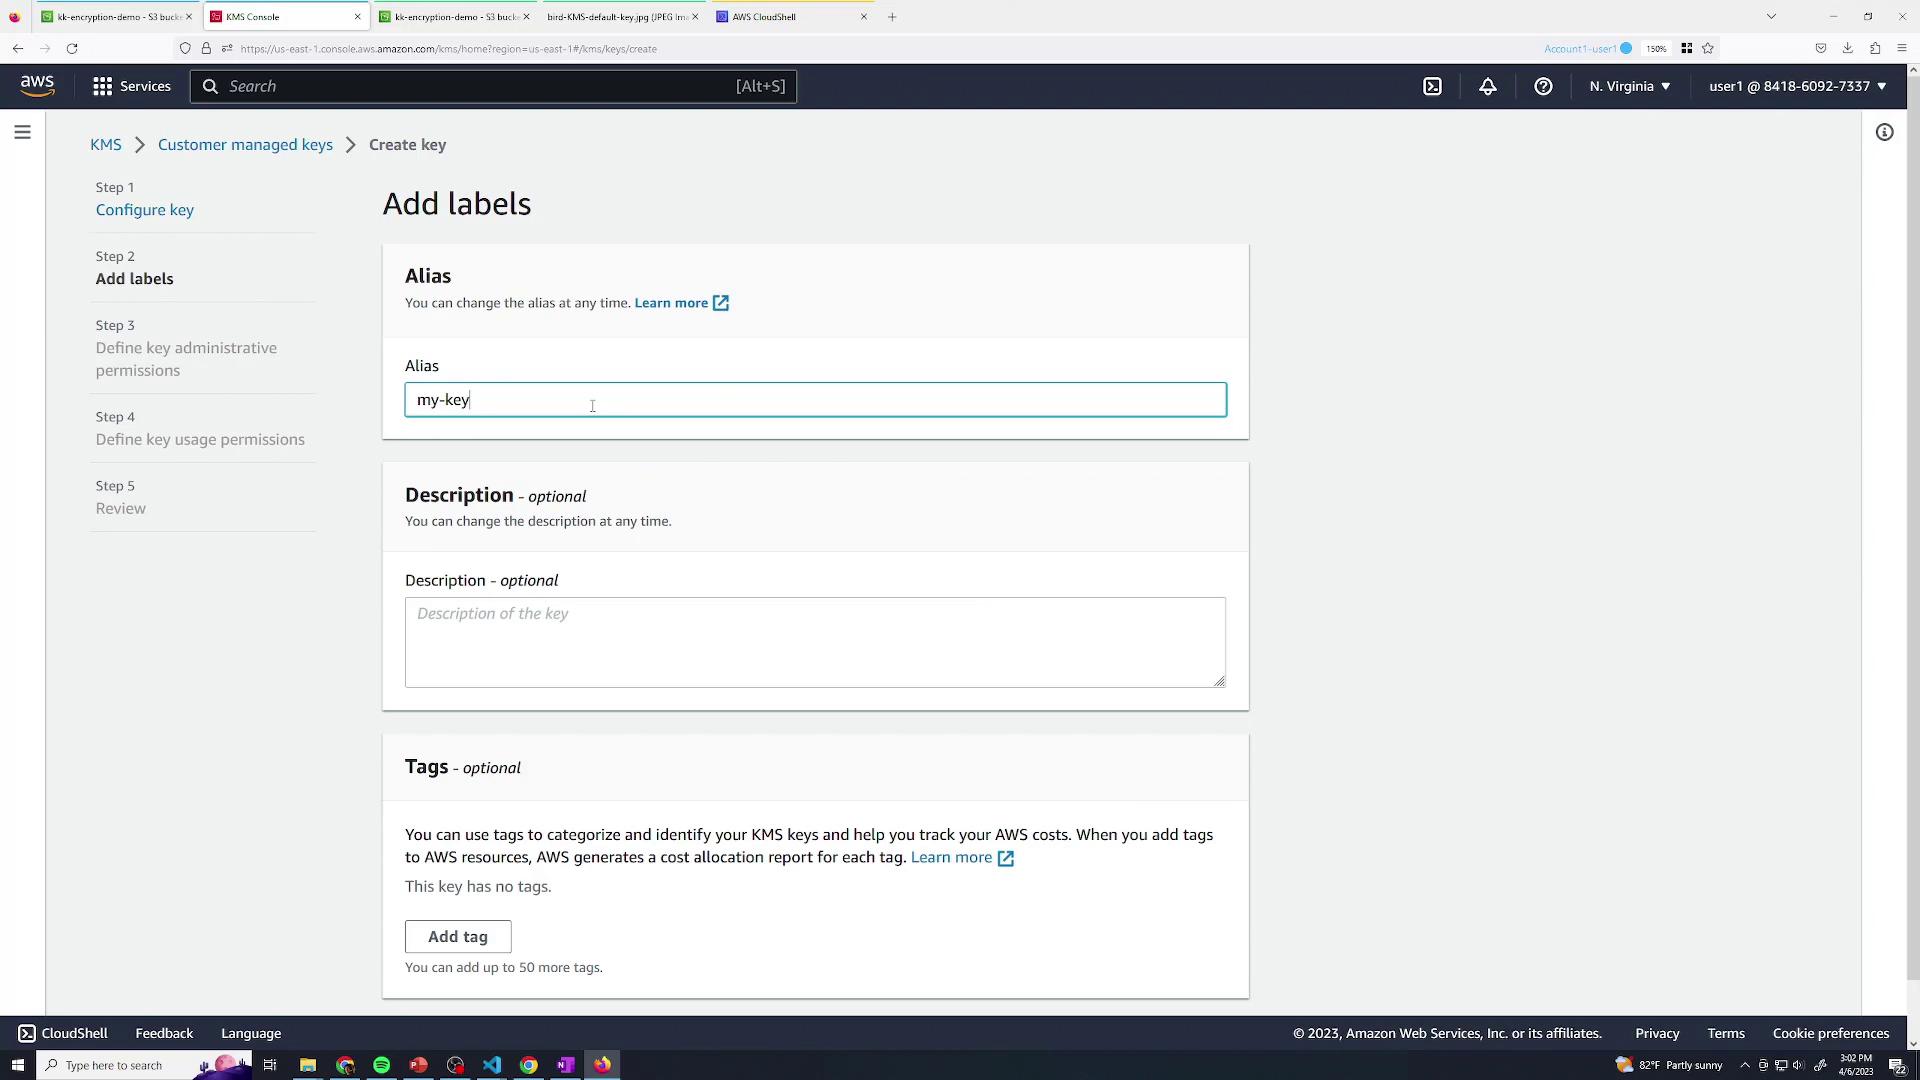The width and height of the screenshot is (1920, 1080).
Task: Return to Step 1 Configure key
Action: tap(145, 210)
